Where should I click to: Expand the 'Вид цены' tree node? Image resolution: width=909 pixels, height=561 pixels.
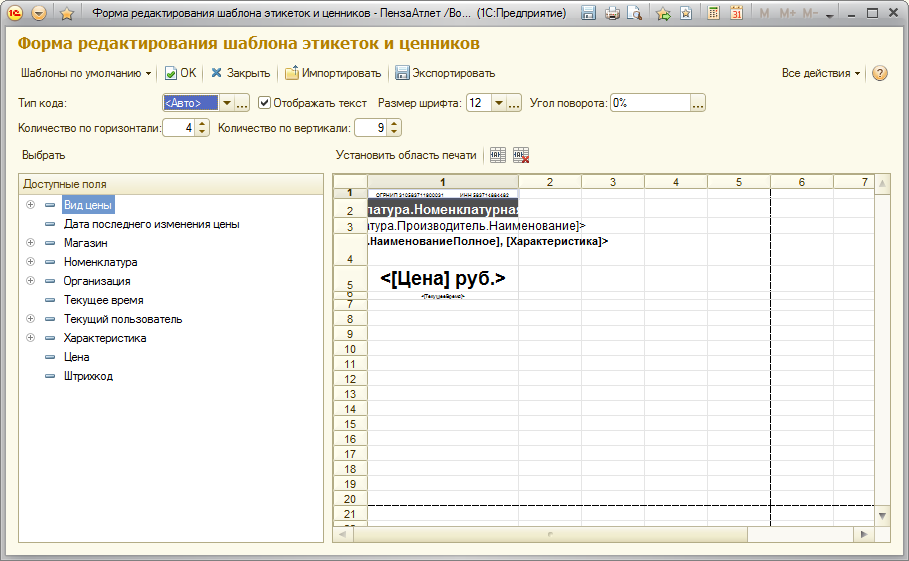31,205
